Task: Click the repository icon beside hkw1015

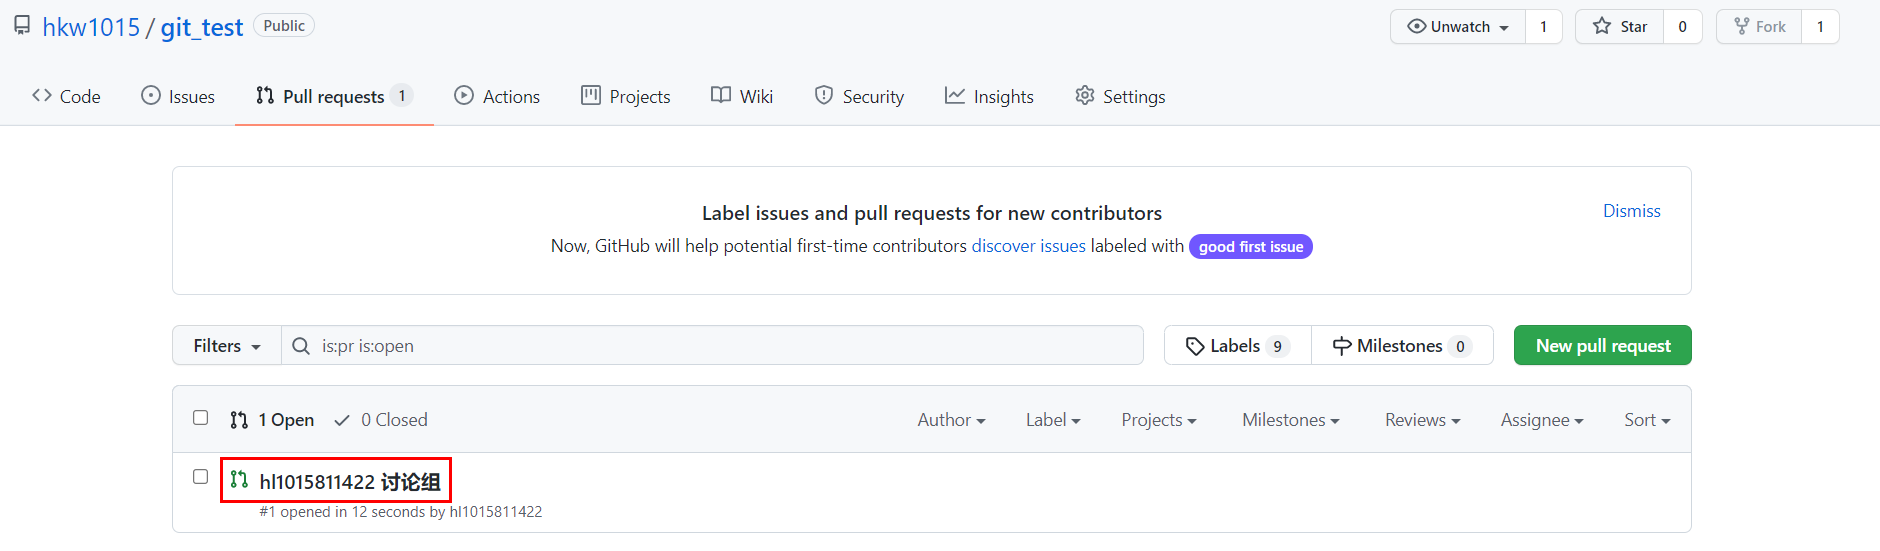Action: click(22, 26)
